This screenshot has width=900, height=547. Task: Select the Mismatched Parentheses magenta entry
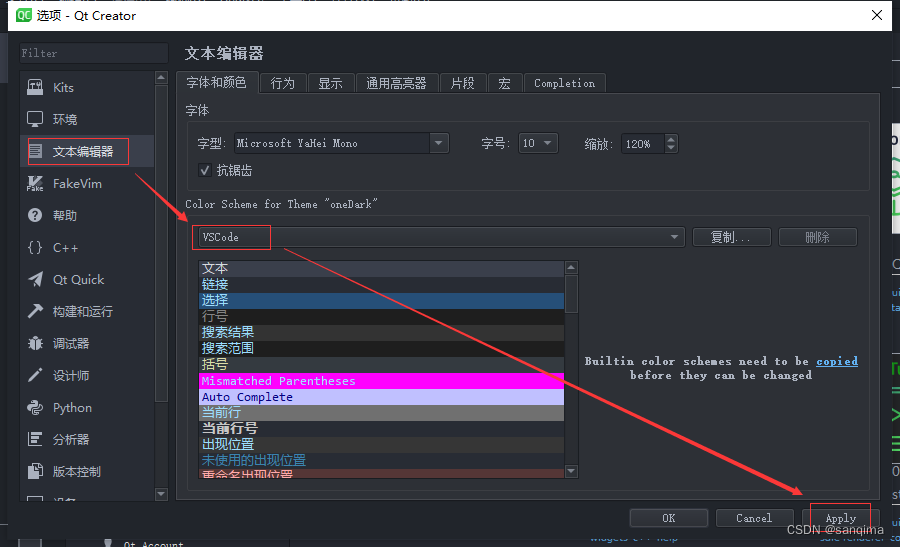coord(381,381)
